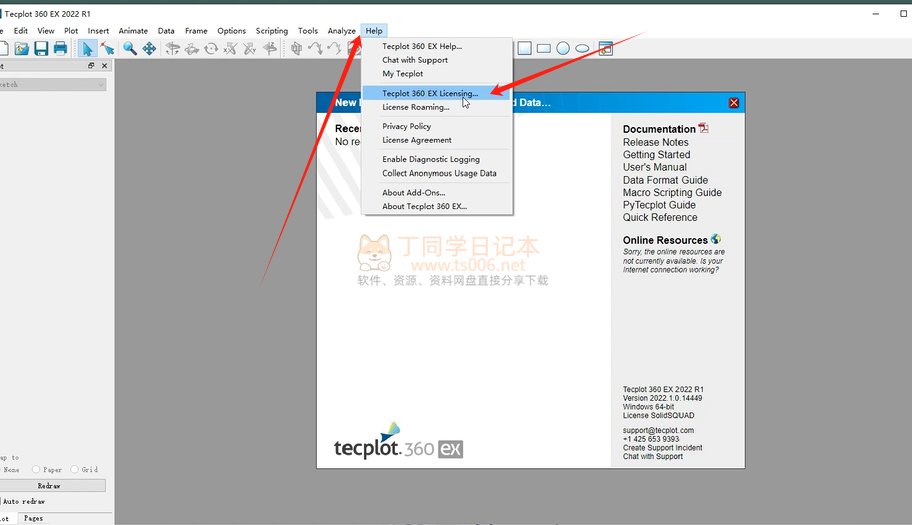The width and height of the screenshot is (912, 525).
Task: Click the PDF icon beside Documentation
Action: [x=703, y=128]
